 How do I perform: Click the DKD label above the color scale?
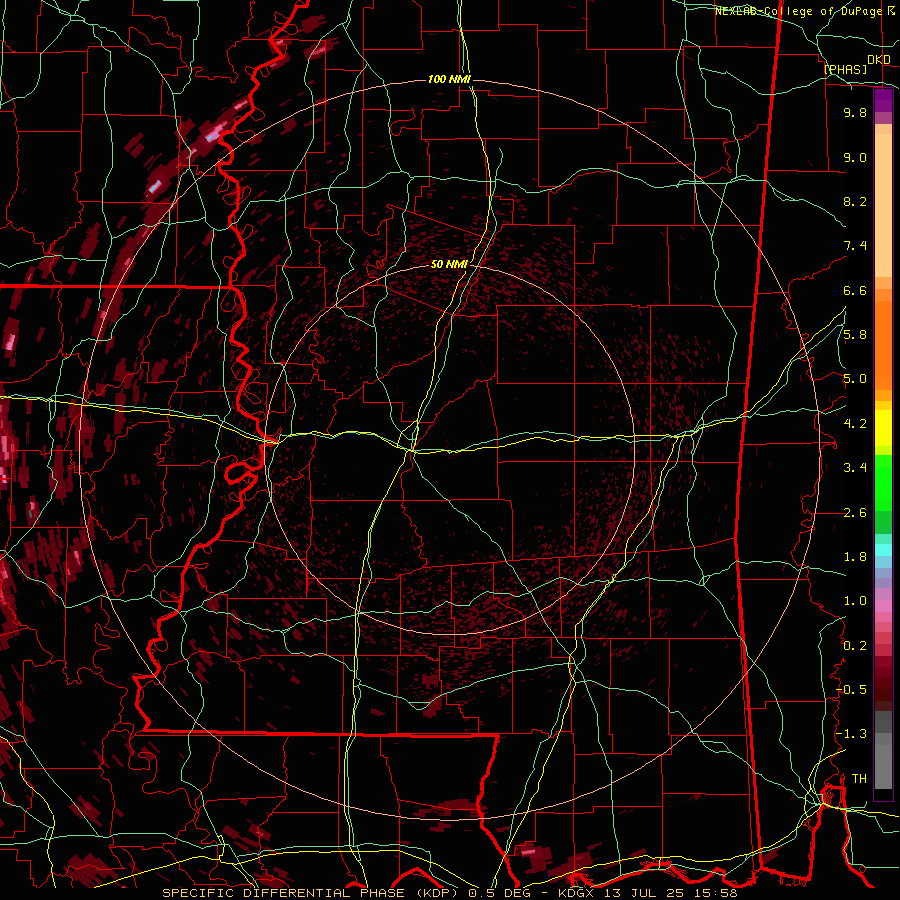(x=879, y=60)
